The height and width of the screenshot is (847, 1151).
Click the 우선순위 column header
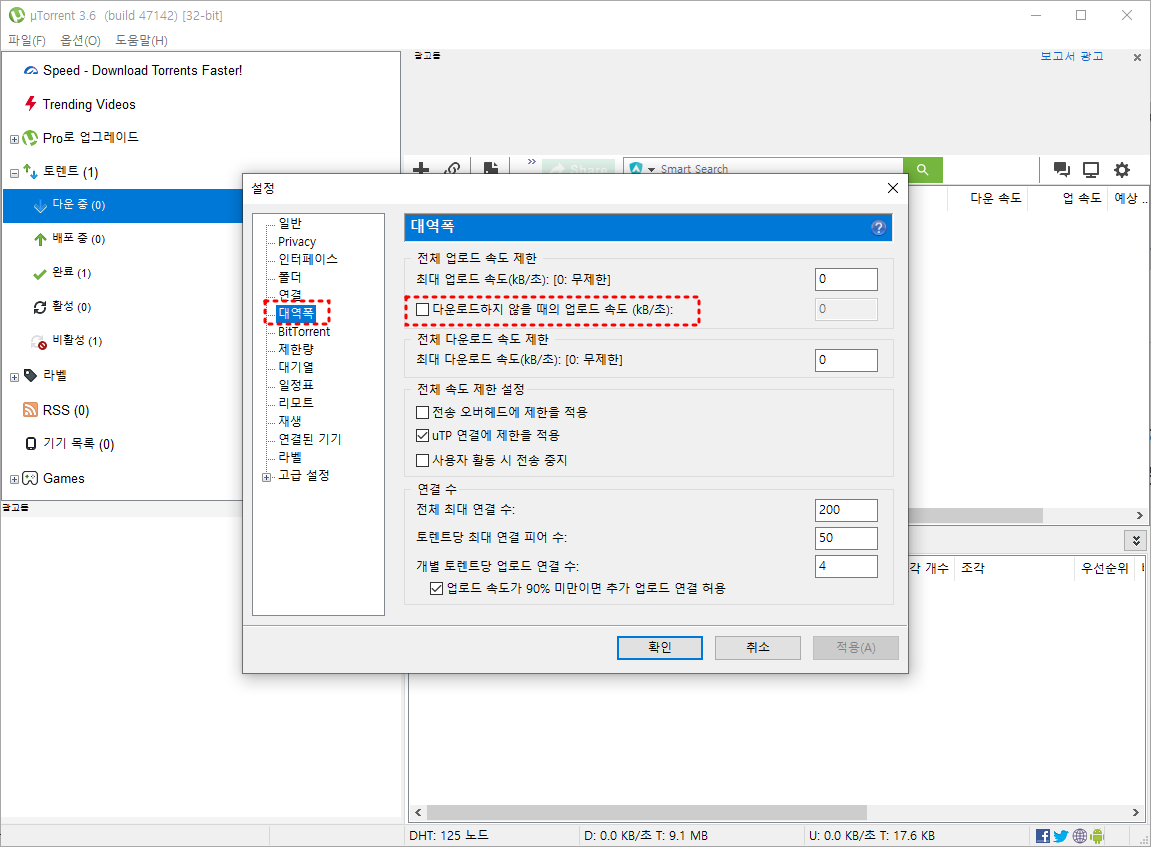click(1104, 568)
